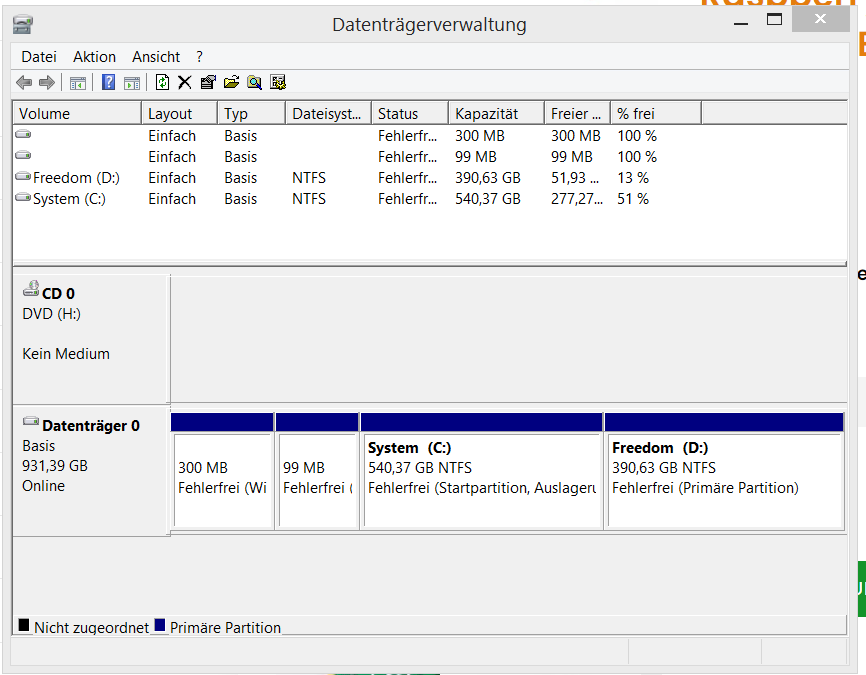
Task: Click the black Nicht zugeordnet legend swatch
Action: tap(24, 625)
